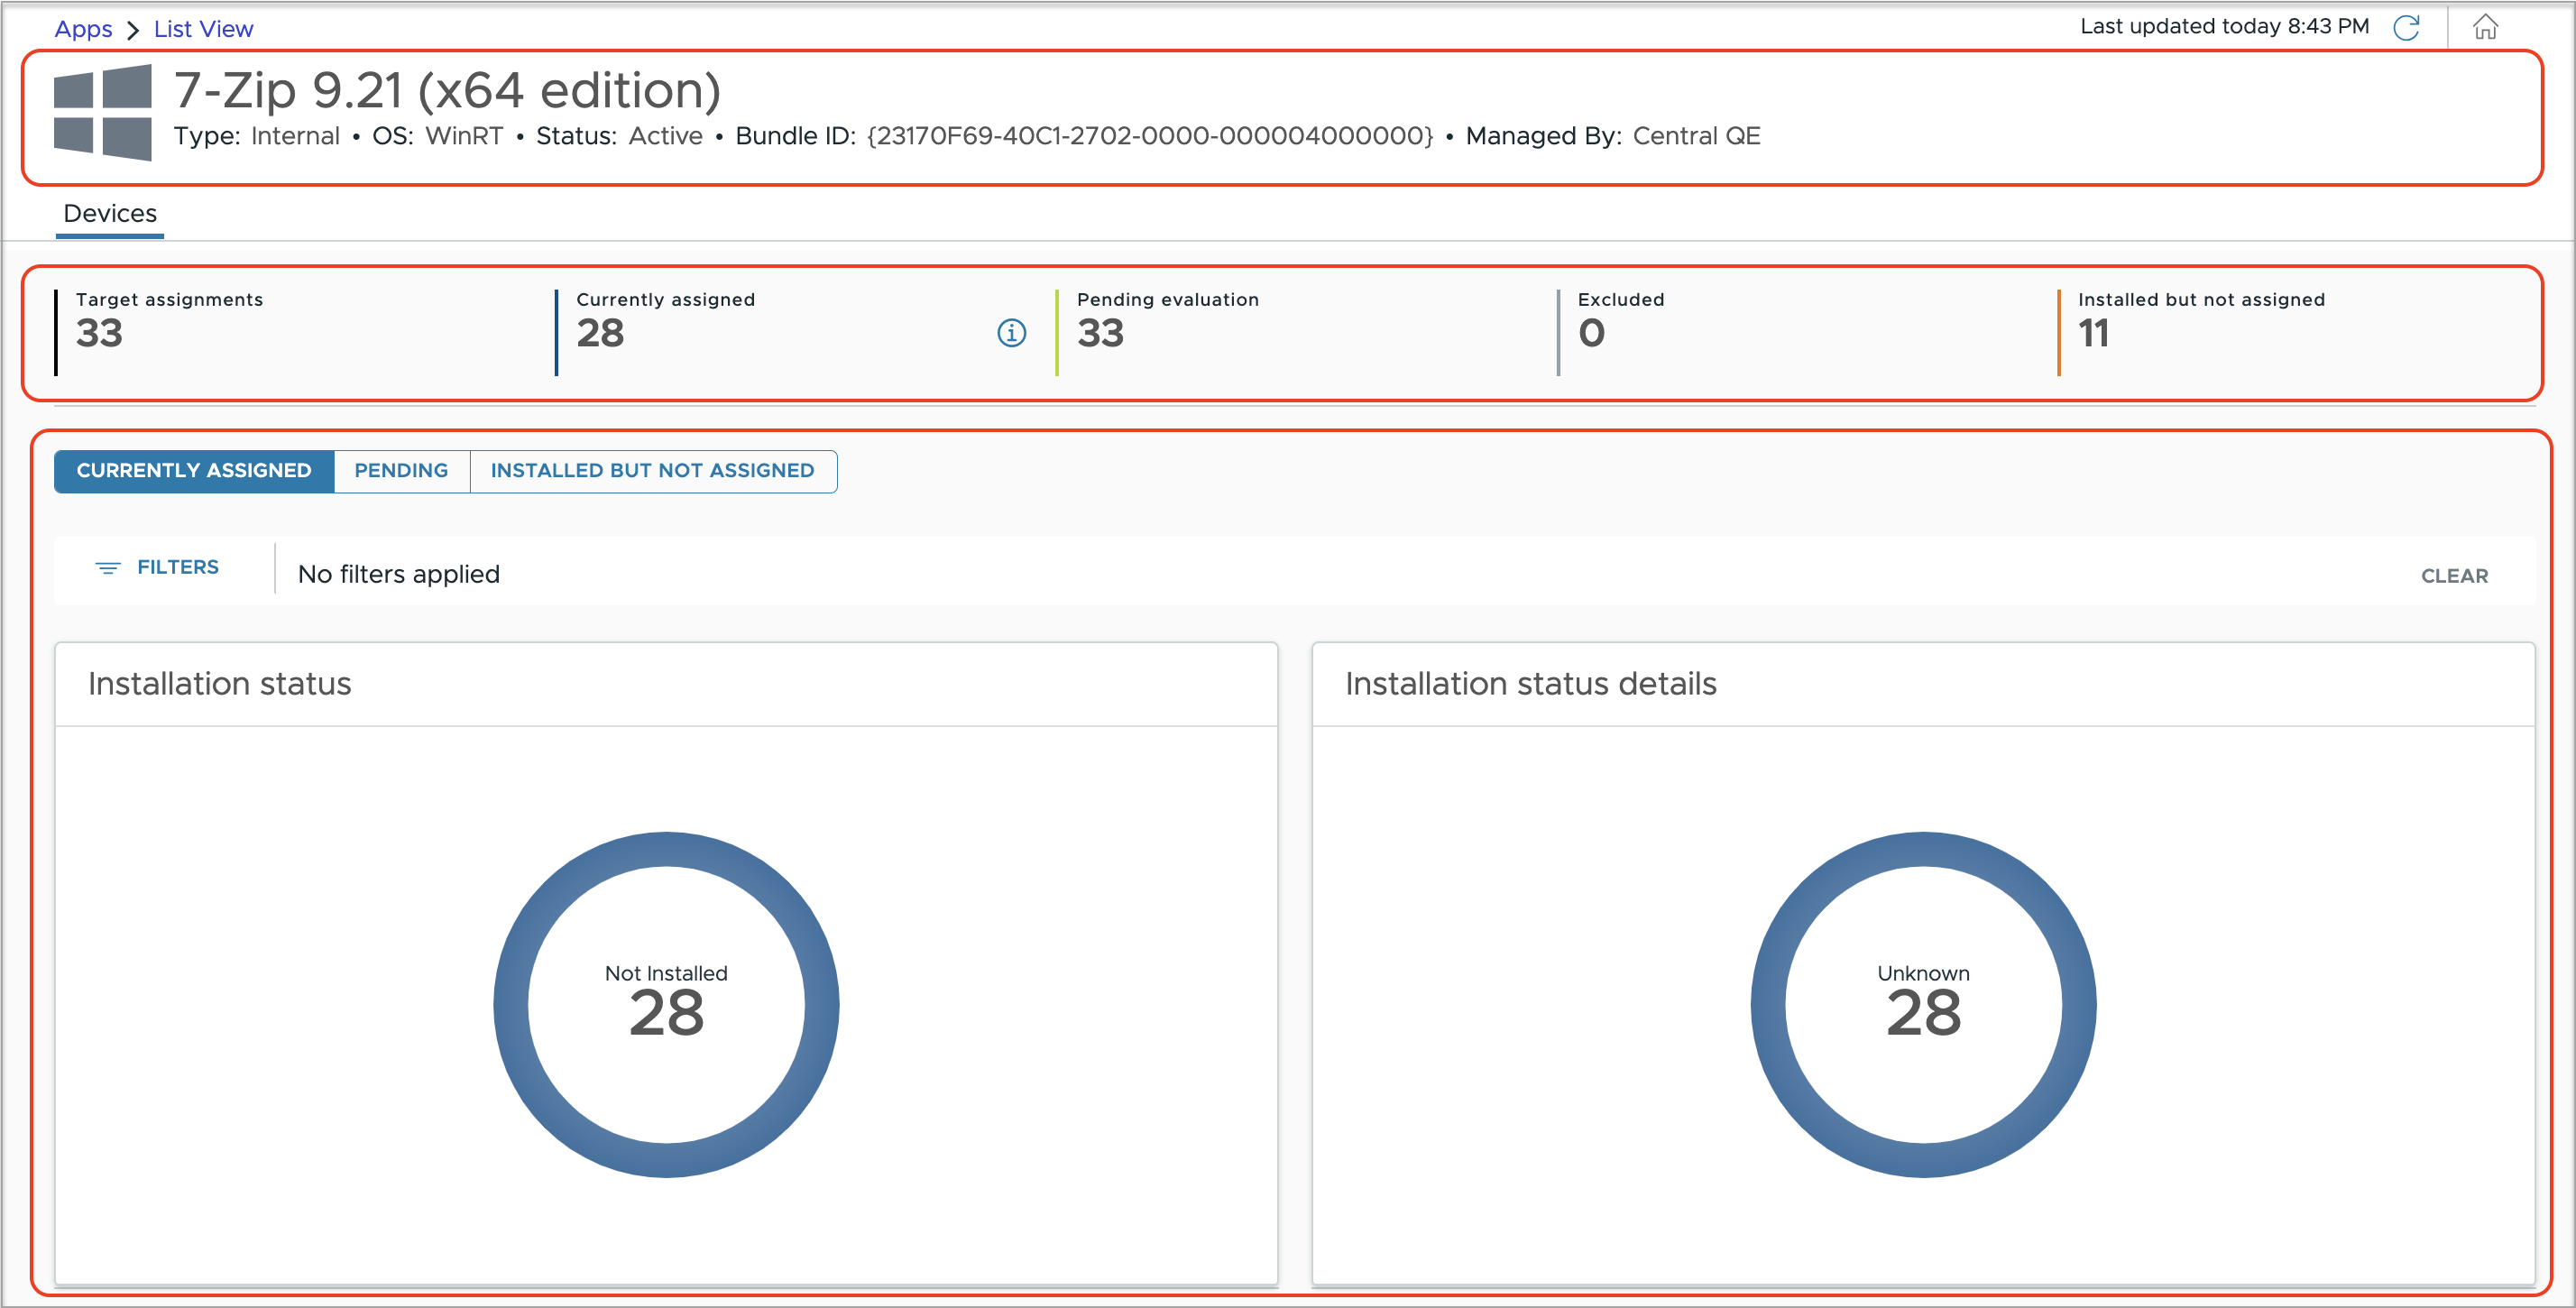Click the filter lines icon

pyautogui.click(x=107, y=568)
